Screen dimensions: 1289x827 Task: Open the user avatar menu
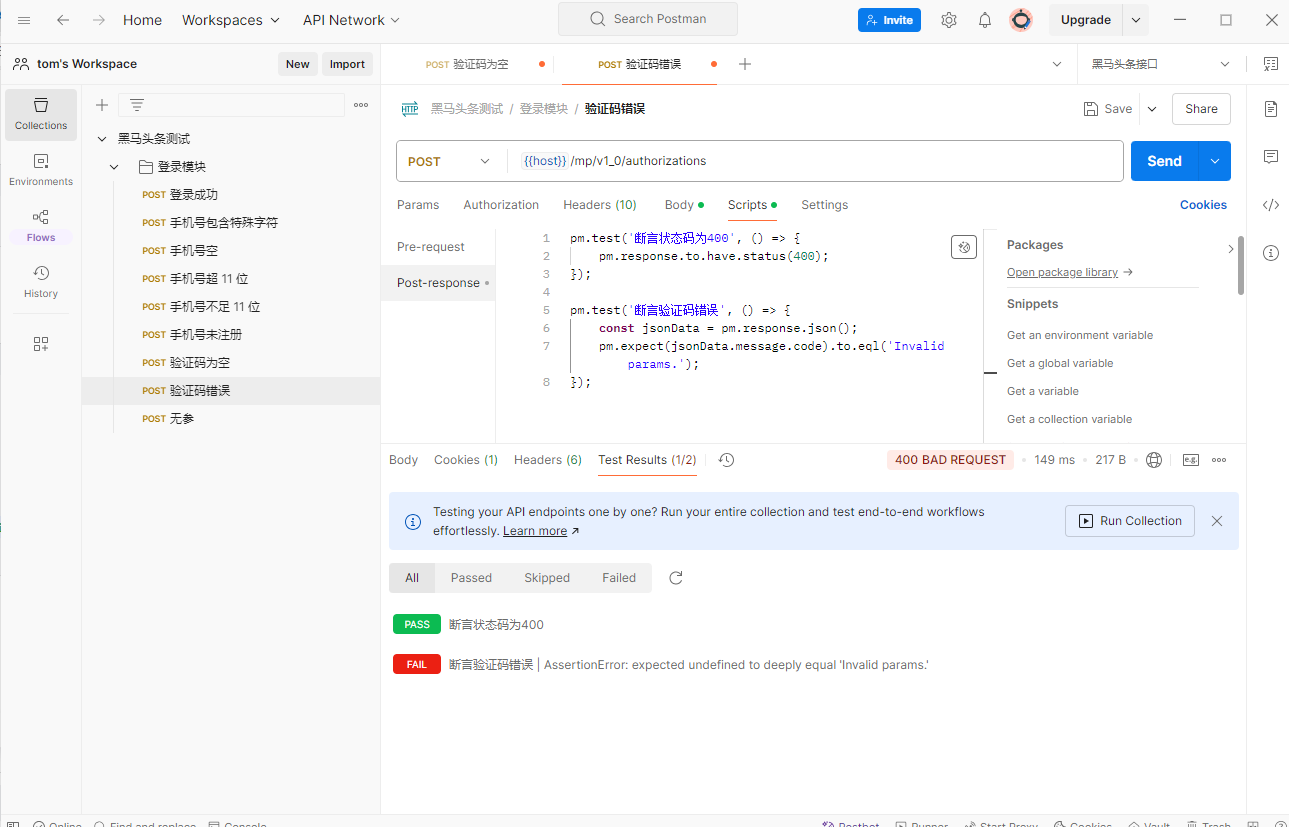point(1021,20)
